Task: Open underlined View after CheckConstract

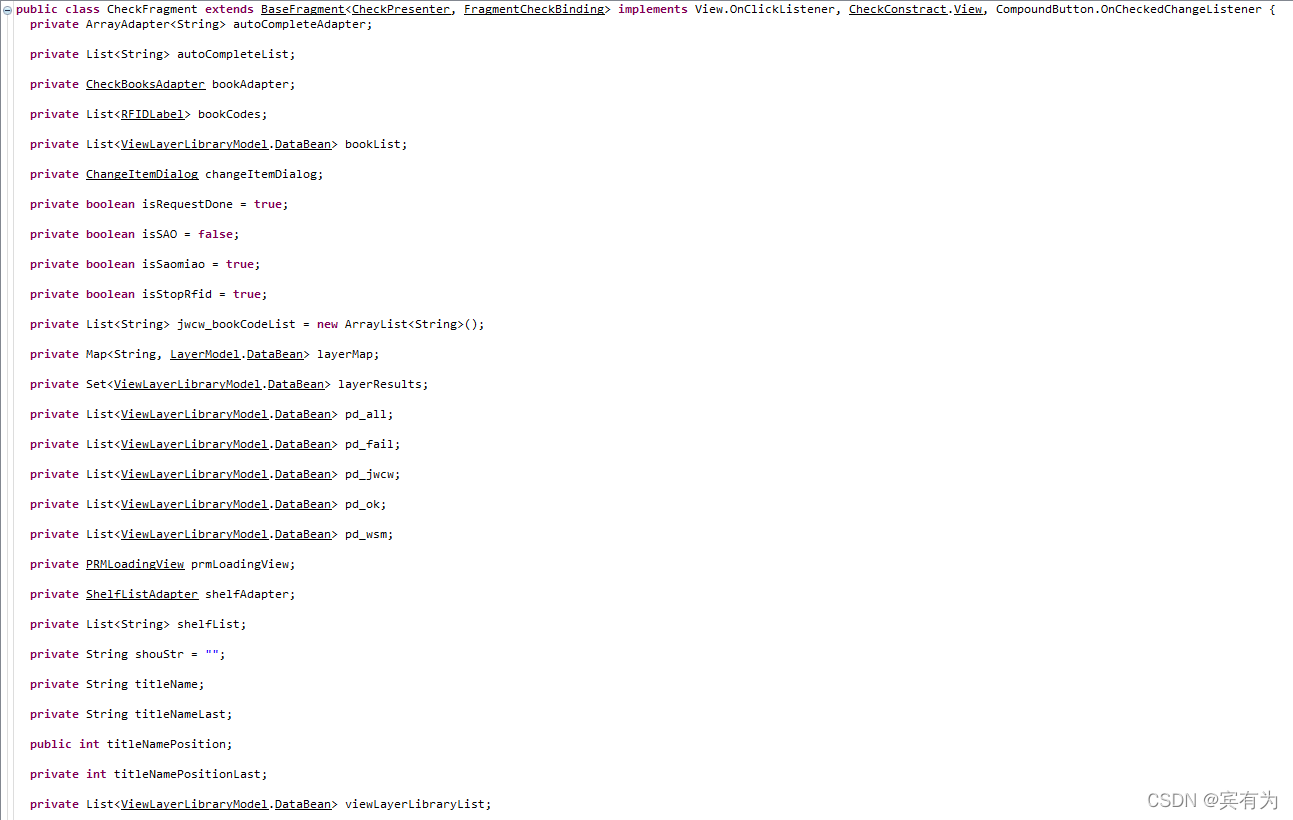Action: [x=967, y=9]
